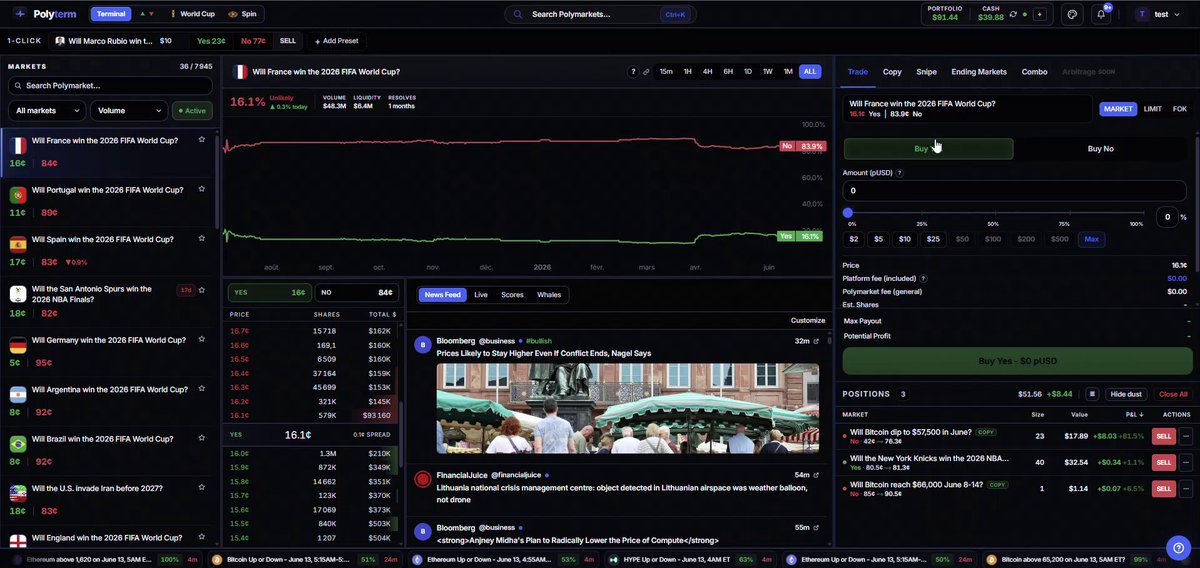
Task: Switch to the Copy tab
Action: click(x=892, y=72)
